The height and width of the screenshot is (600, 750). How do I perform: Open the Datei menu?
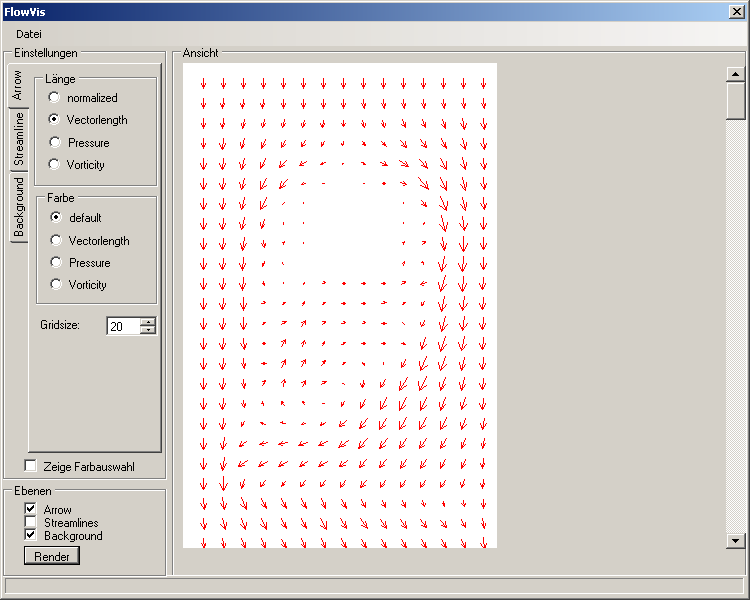29,34
